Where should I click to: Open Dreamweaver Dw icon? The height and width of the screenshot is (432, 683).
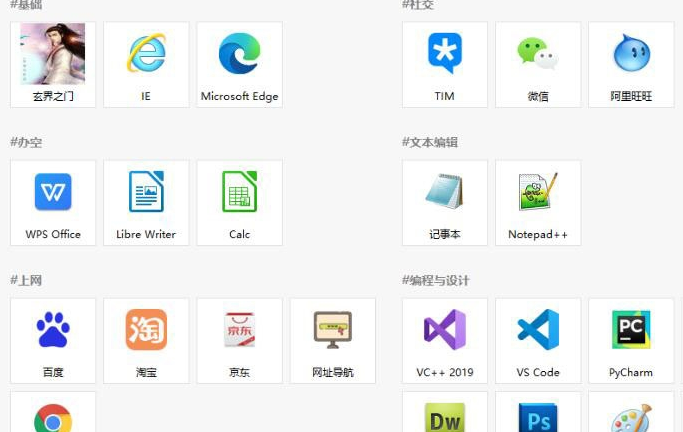coord(445,418)
